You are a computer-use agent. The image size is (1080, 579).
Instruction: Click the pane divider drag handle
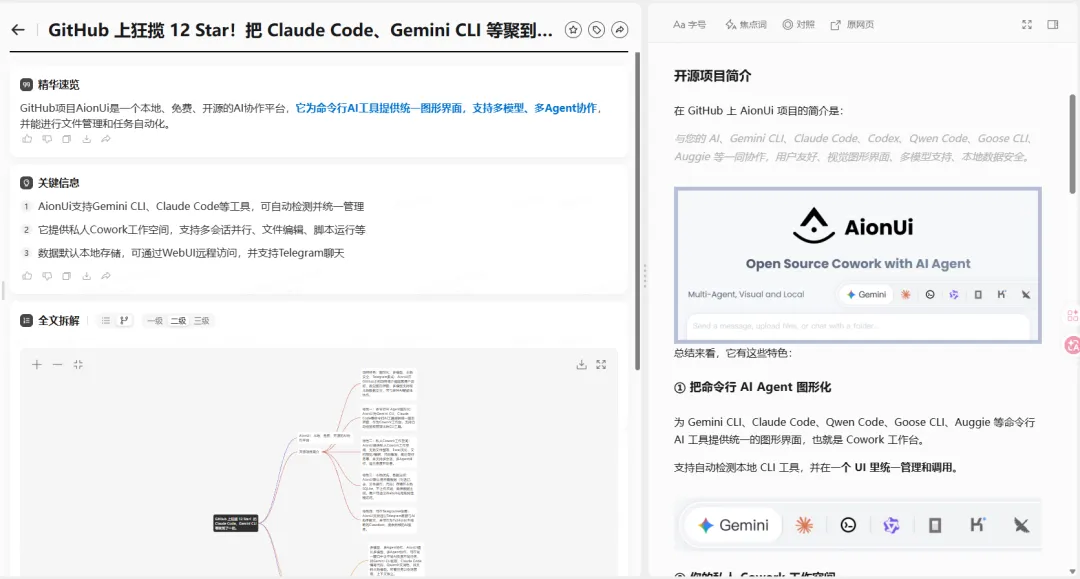pyautogui.click(x=645, y=276)
